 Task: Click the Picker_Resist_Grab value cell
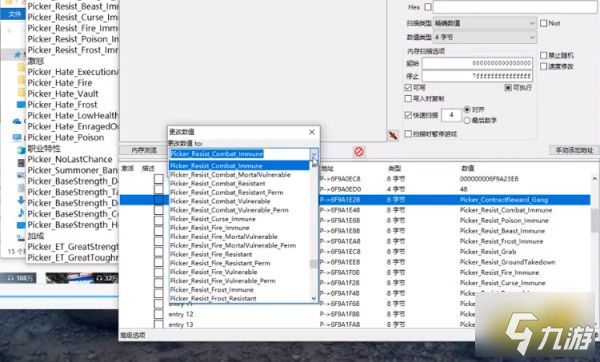click(x=488, y=251)
